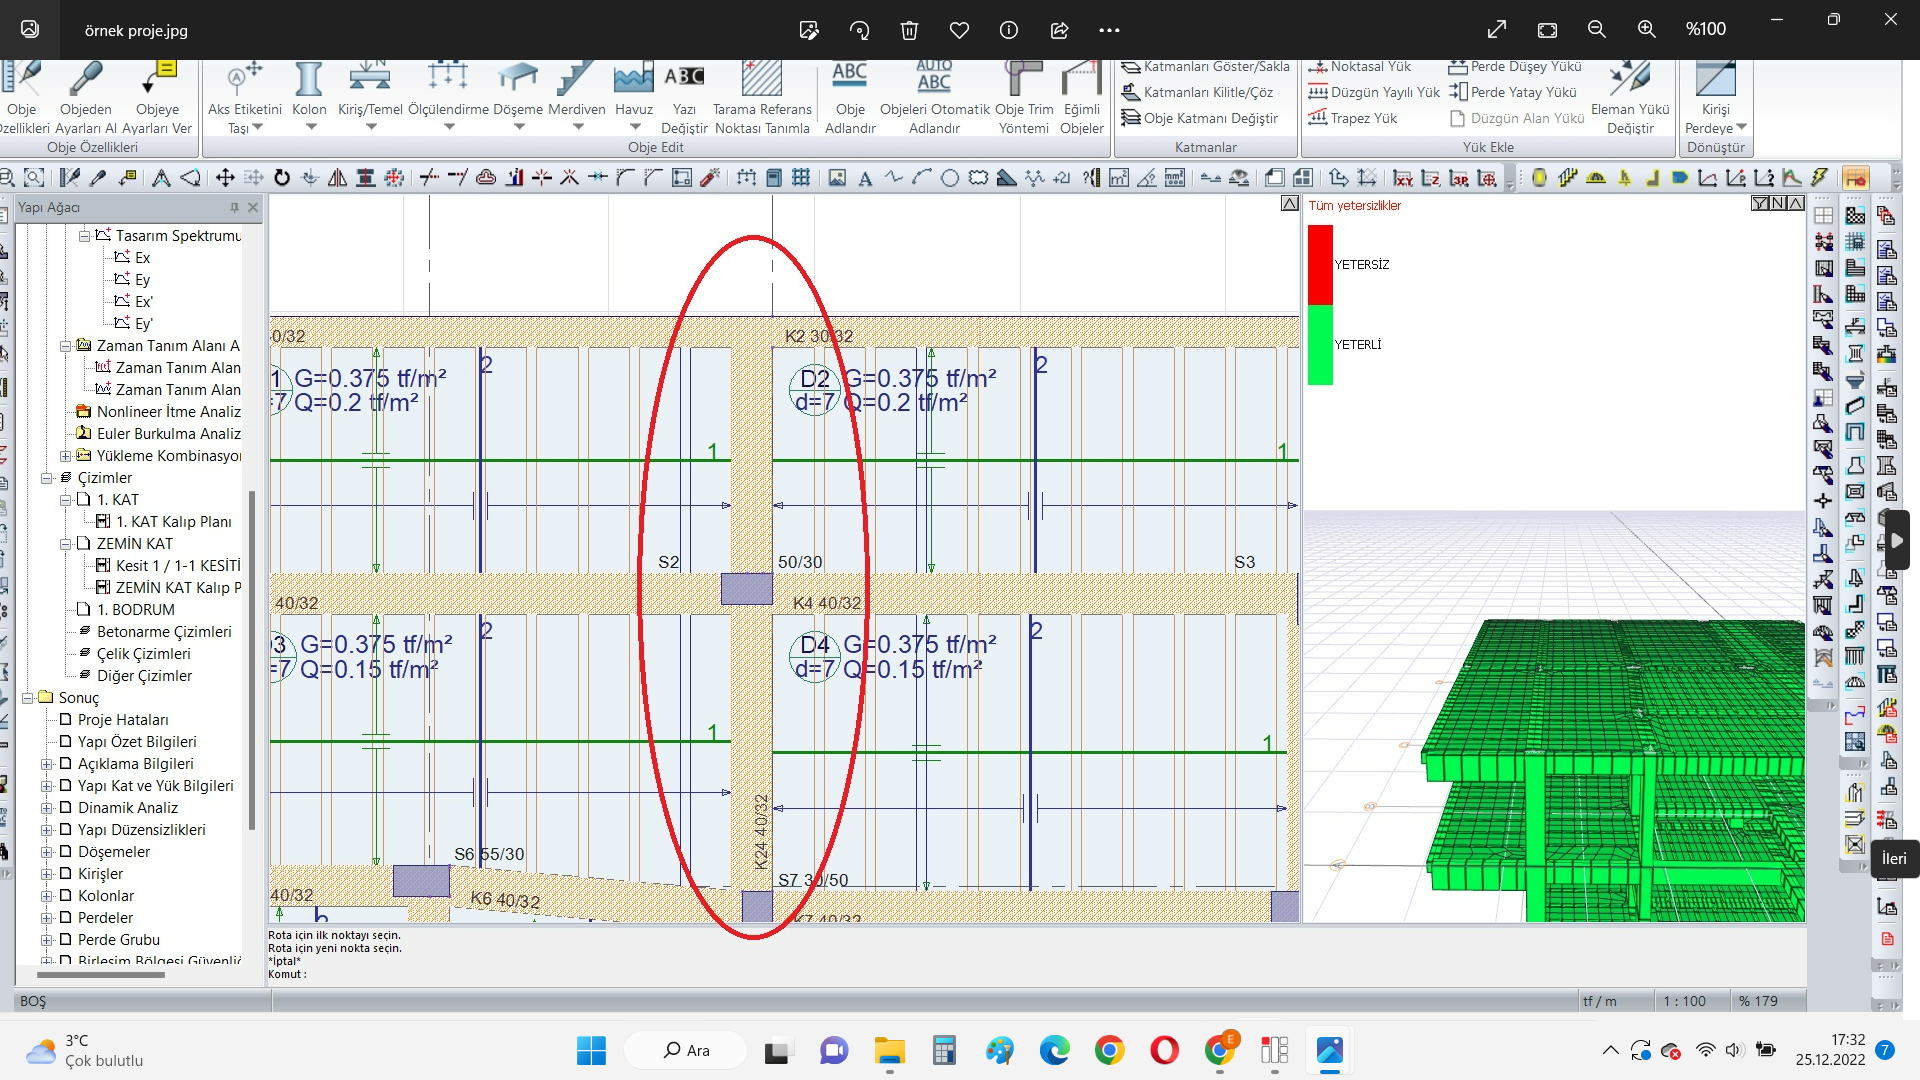
Task: Open the dropdown arrow under Kolon
Action: pos(310,127)
